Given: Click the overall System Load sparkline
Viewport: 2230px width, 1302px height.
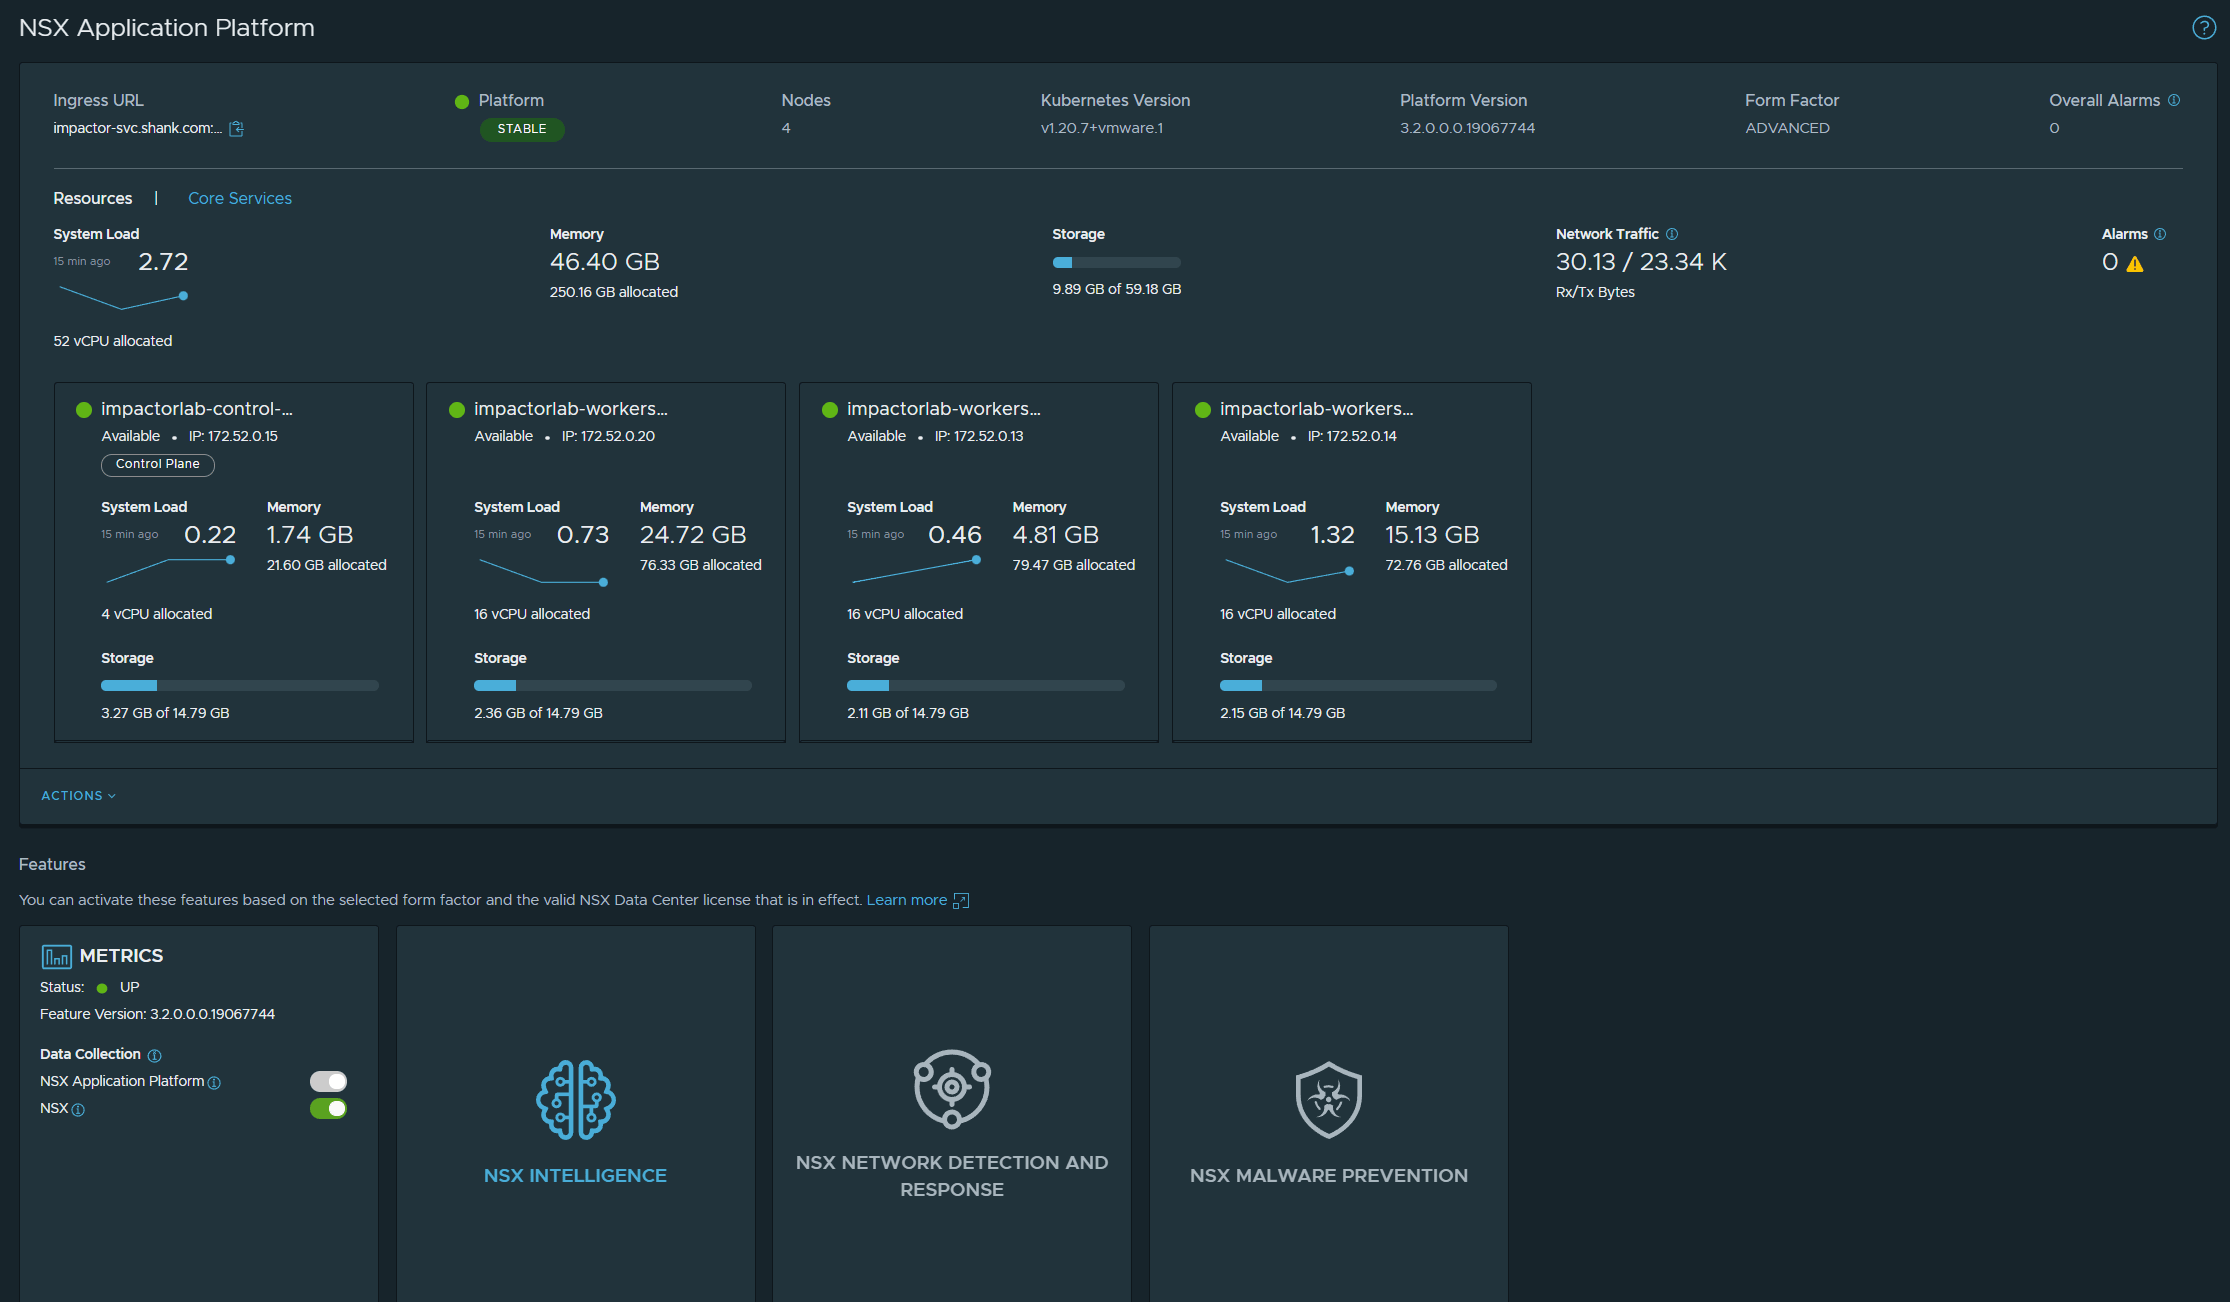Looking at the screenshot, I should (123, 297).
